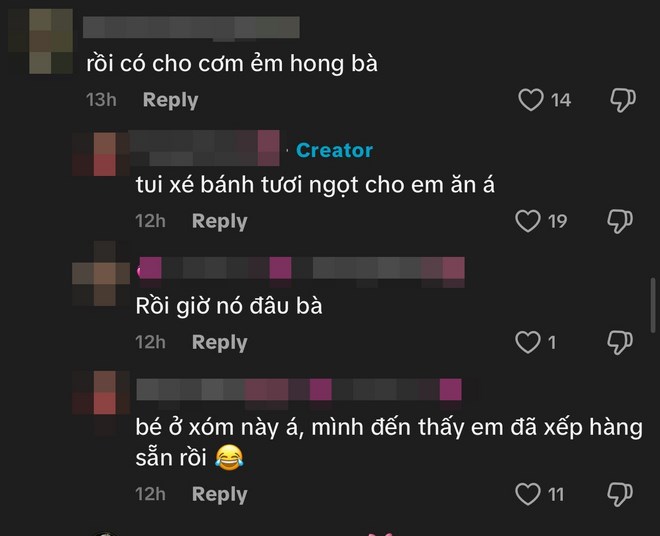Screen dimensions: 660x536
Task: Open the blurred username next to Creator badge
Action: click(204, 148)
